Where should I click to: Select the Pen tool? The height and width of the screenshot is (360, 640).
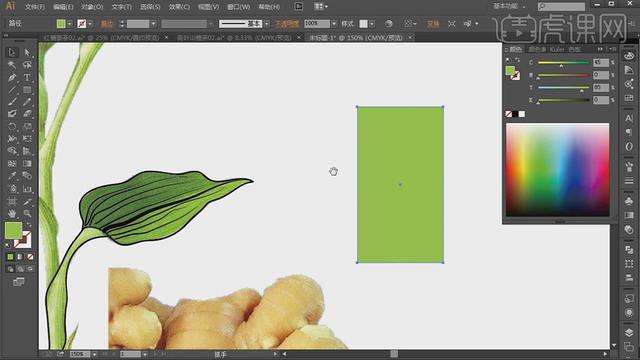tap(12, 77)
